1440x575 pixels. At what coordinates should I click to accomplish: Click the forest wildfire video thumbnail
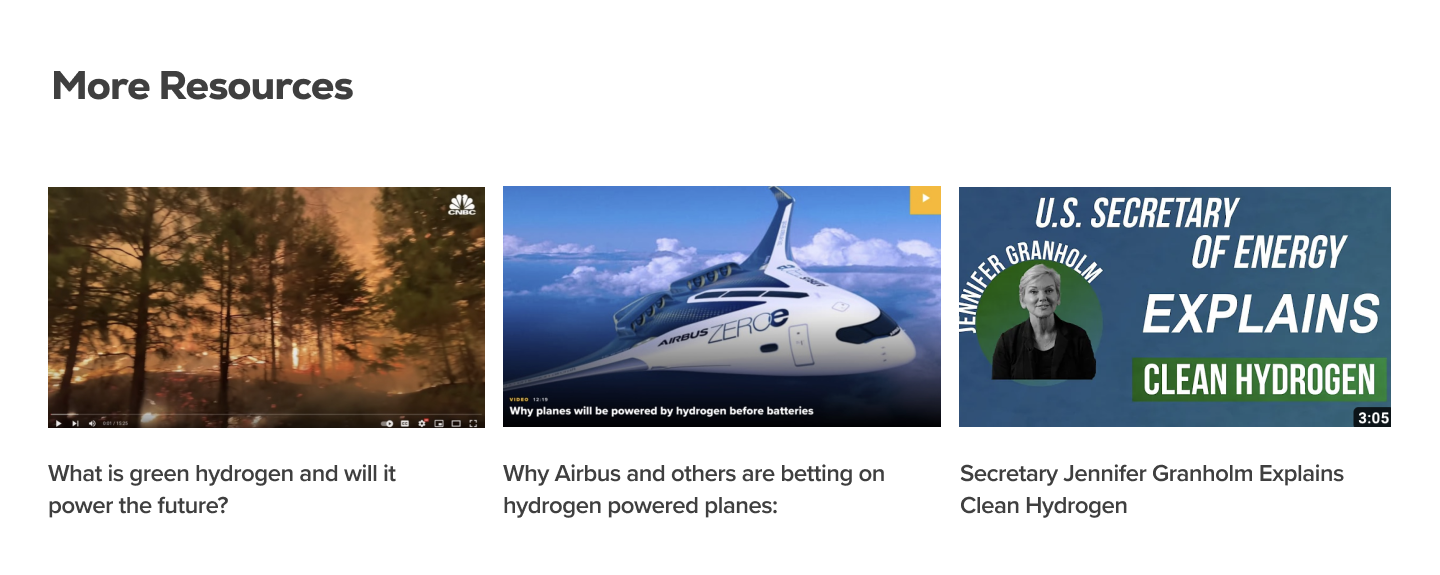point(266,307)
